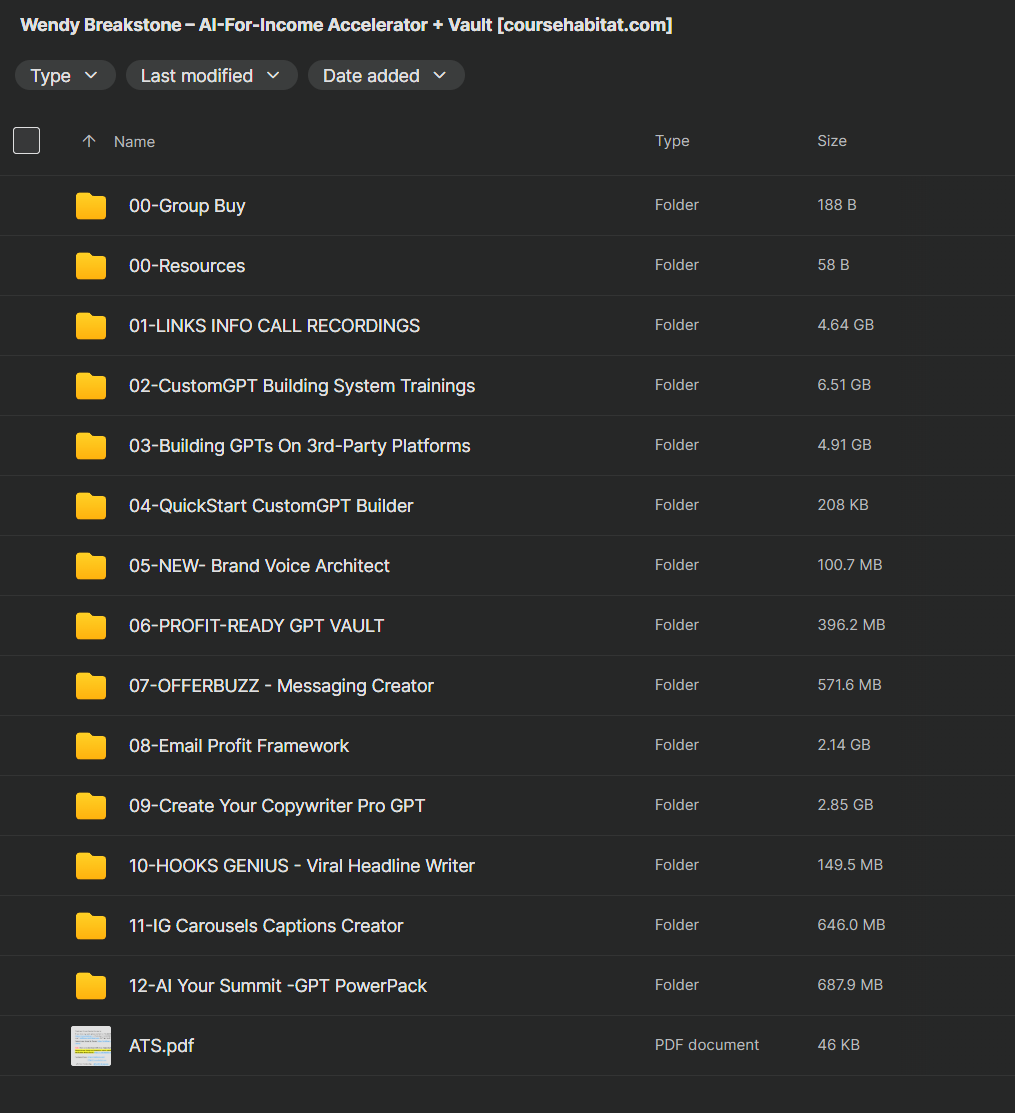Click the 07-OFFERBUZZ folder icon

(91, 686)
